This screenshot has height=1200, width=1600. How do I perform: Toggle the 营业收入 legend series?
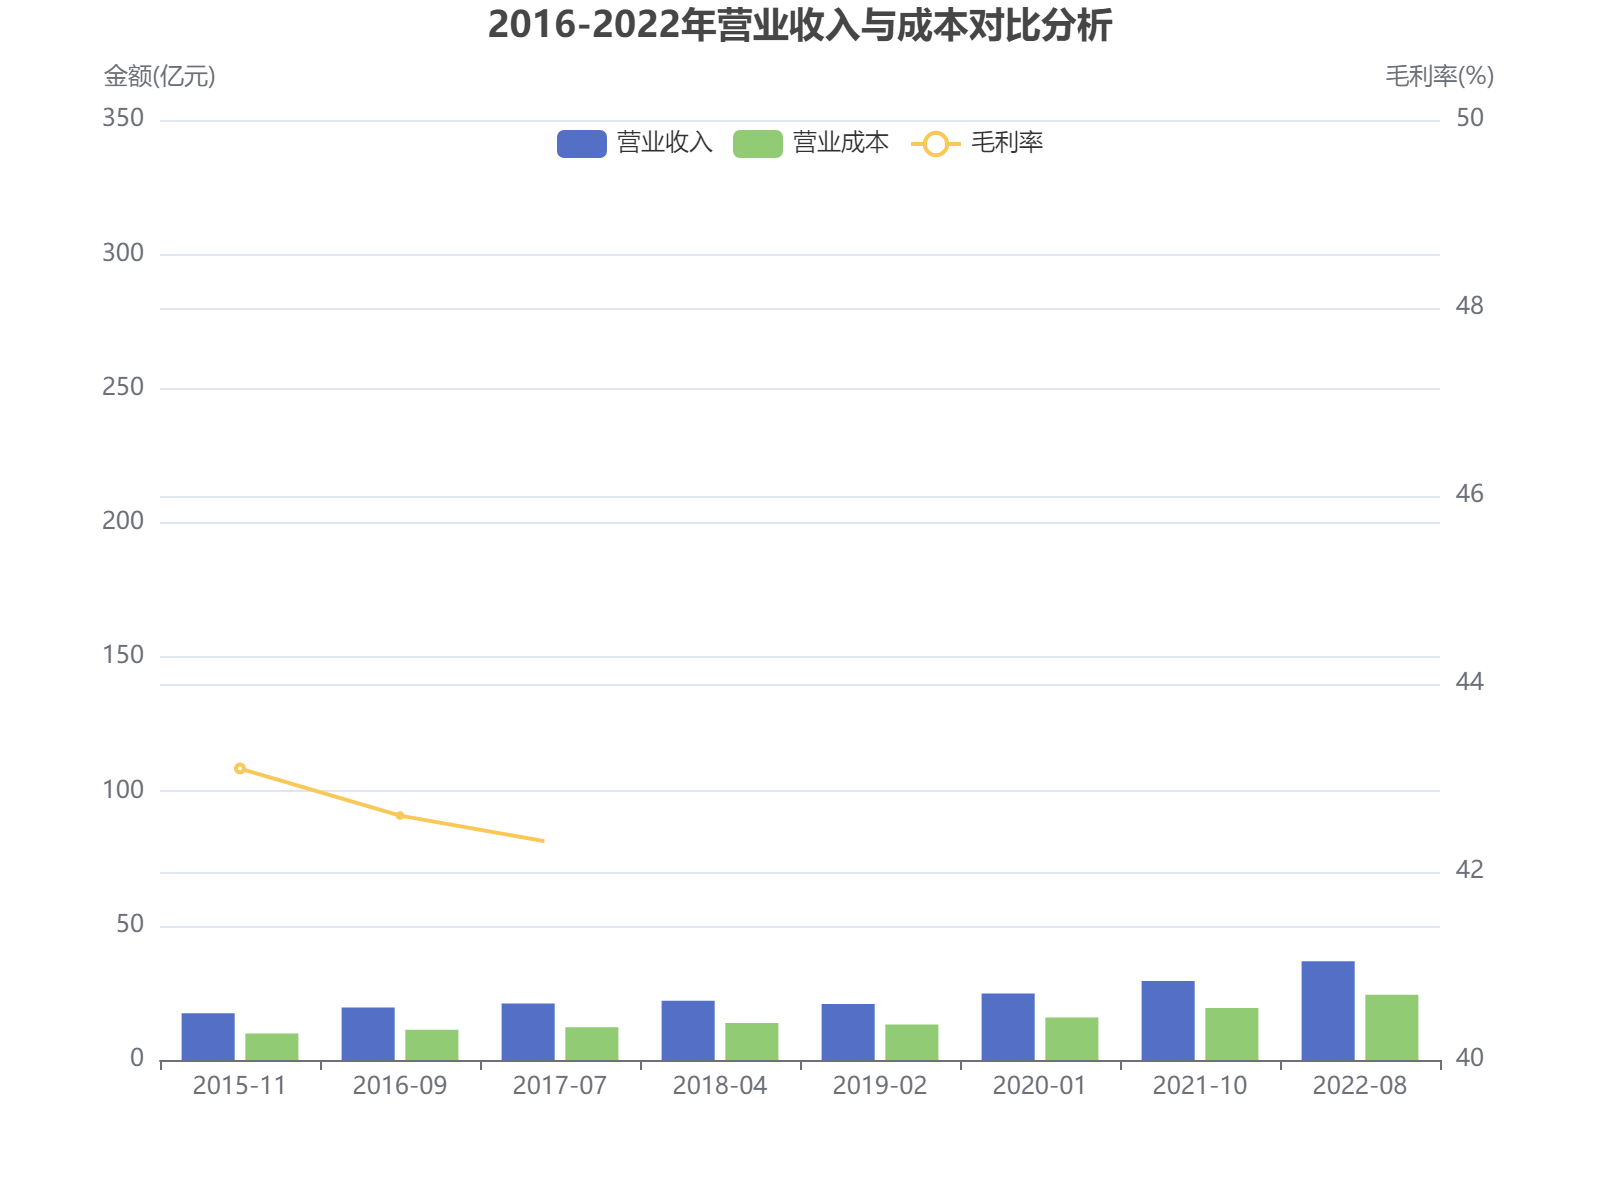pyautogui.click(x=635, y=143)
